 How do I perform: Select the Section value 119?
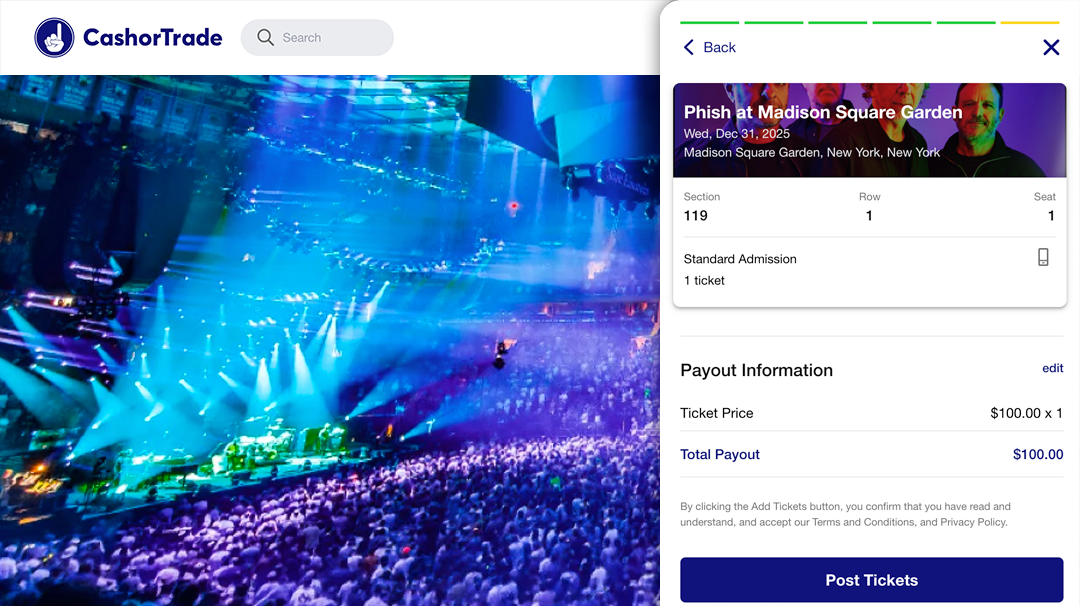695,215
